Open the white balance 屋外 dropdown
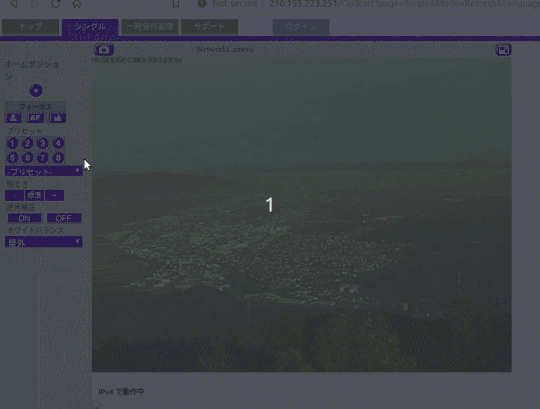The height and width of the screenshot is (409, 540). (x=44, y=242)
